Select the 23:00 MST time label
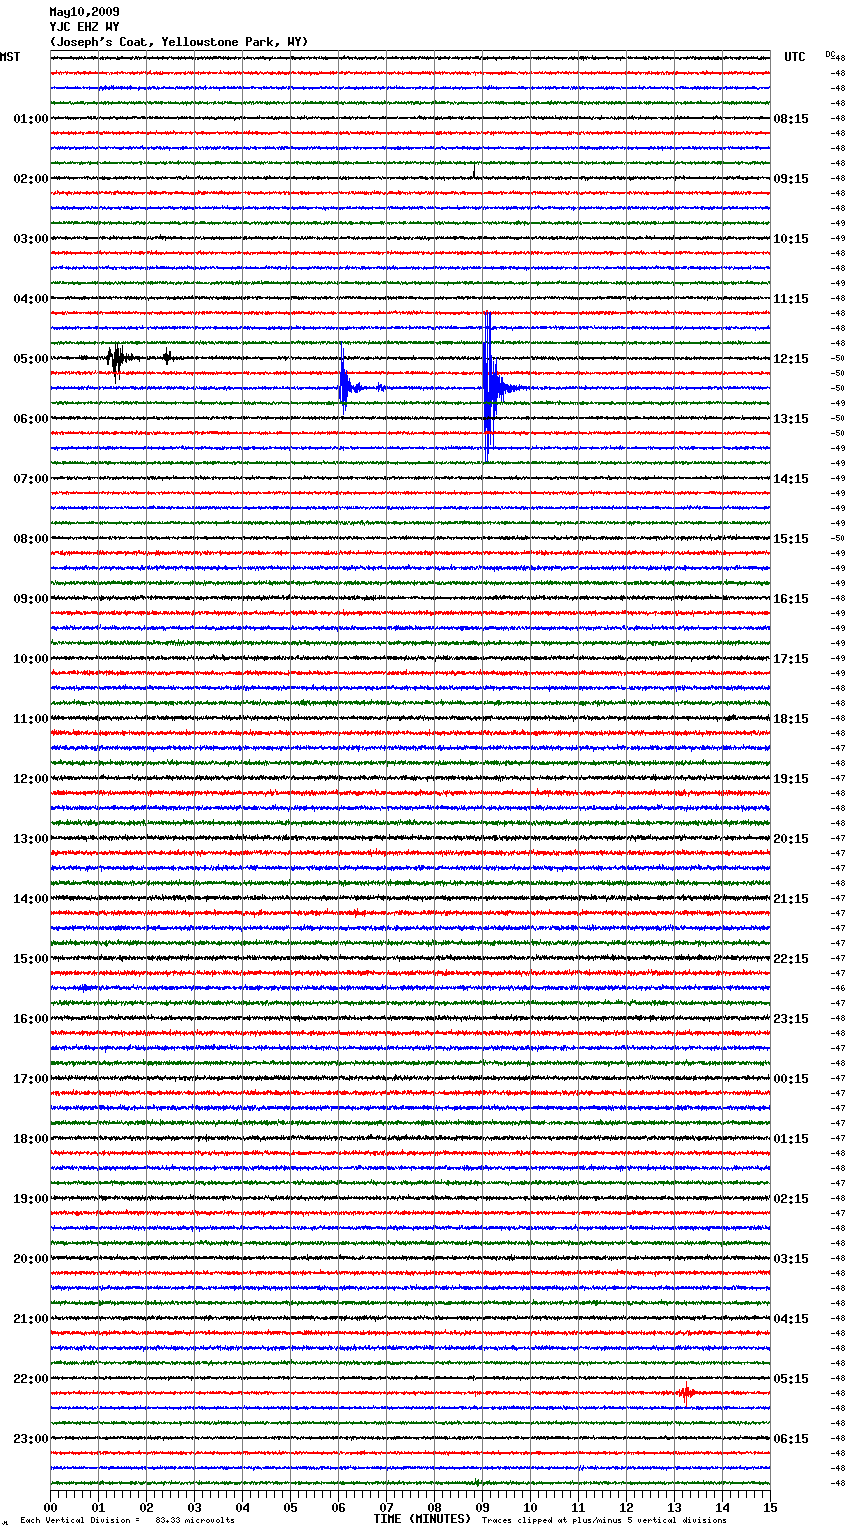This screenshot has width=850, height=1534. point(30,1439)
